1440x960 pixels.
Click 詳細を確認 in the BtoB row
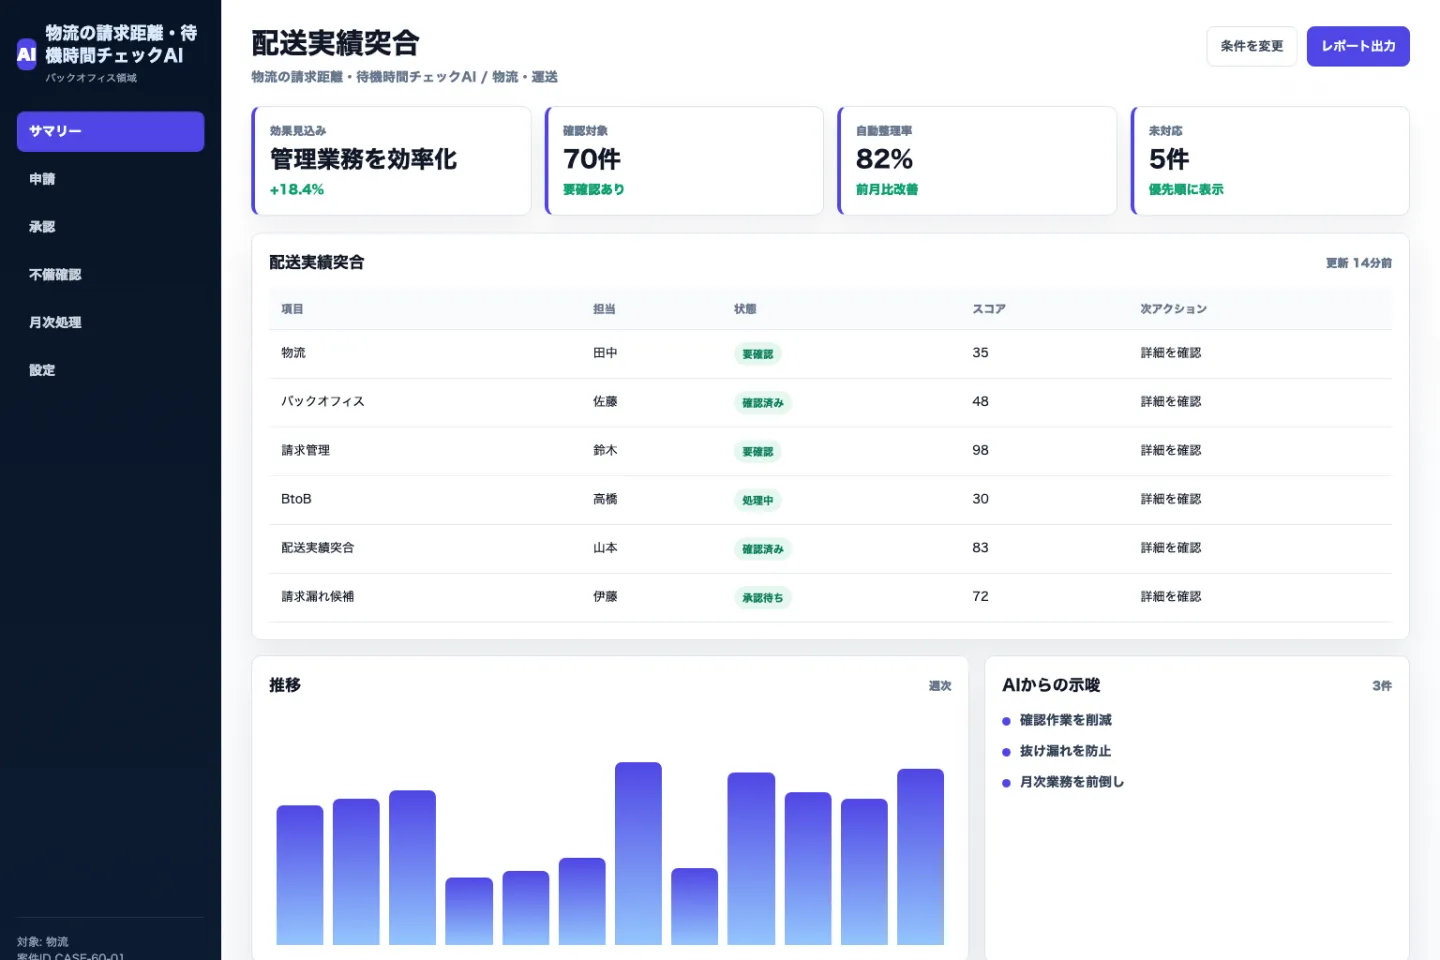coord(1171,499)
